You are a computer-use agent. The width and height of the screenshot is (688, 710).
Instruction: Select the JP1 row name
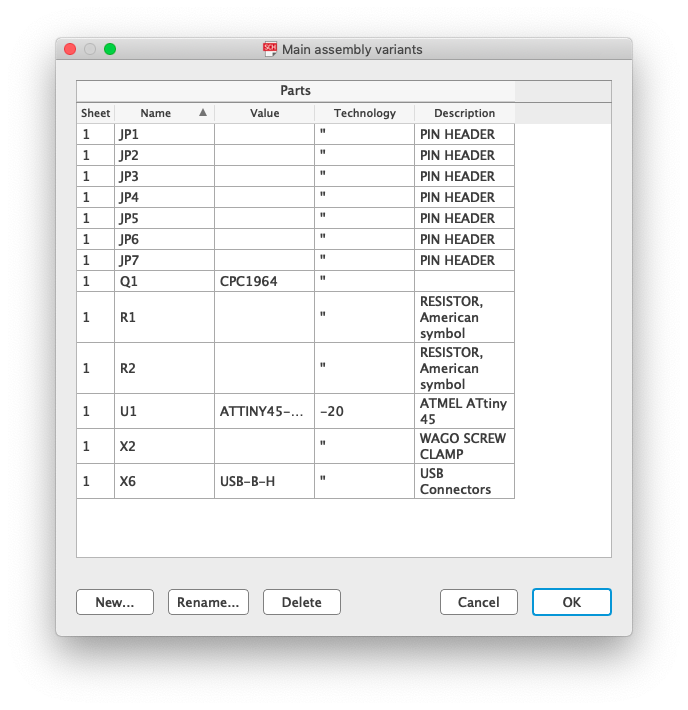click(164, 134)
